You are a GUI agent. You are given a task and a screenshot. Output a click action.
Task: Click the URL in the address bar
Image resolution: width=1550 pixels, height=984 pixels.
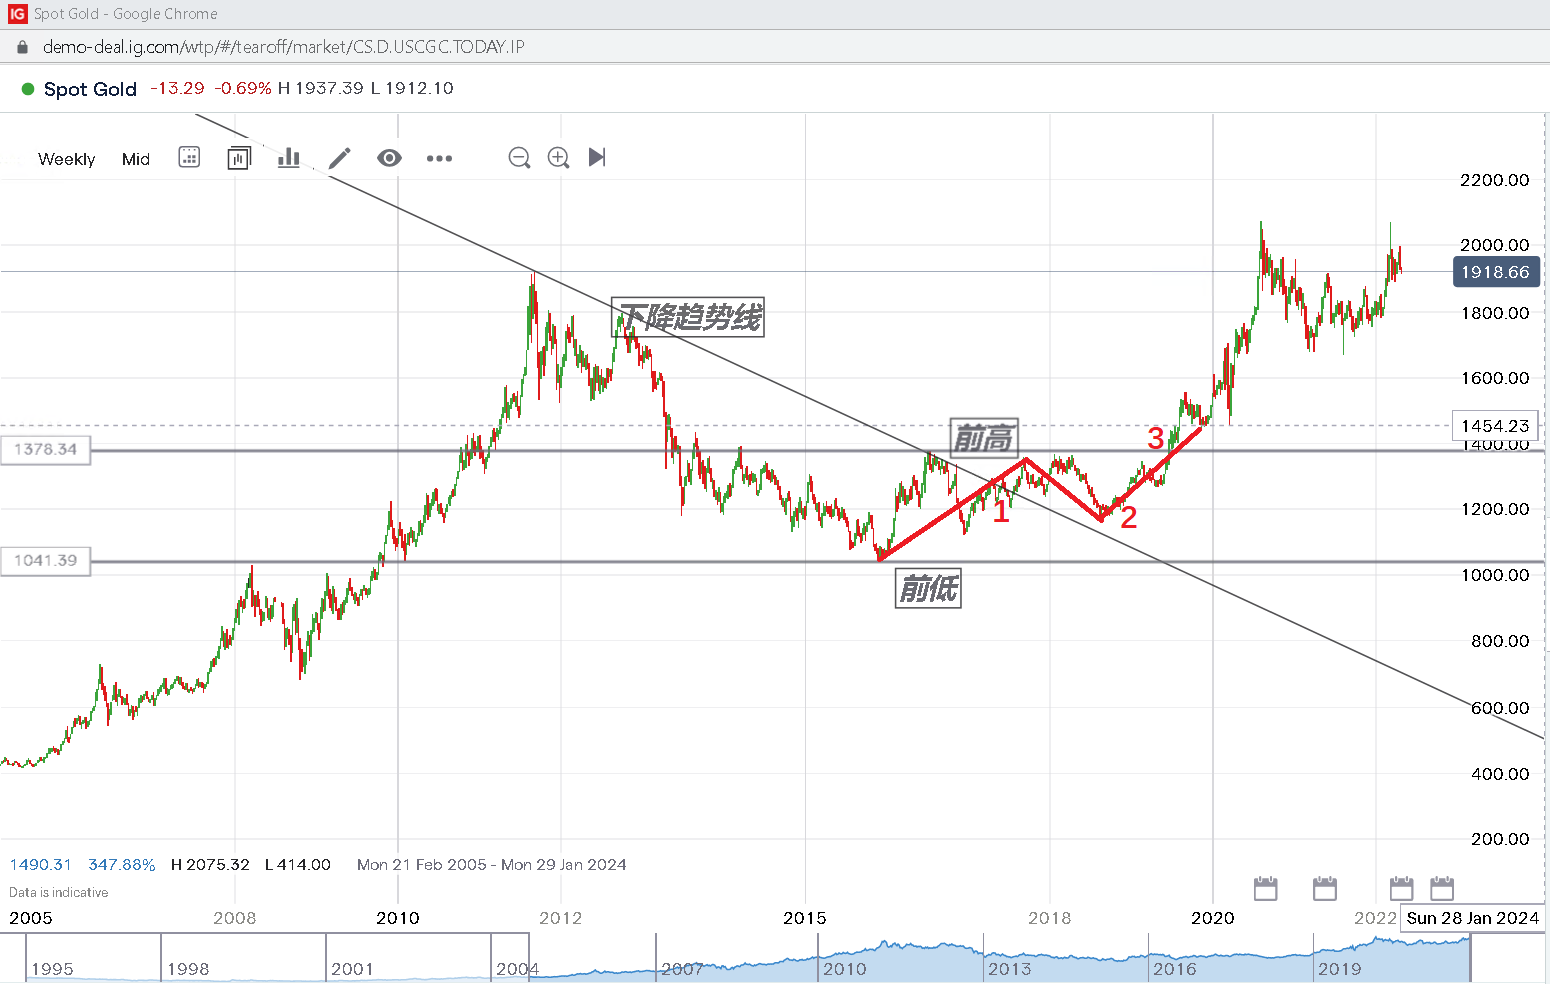tap(283, 47)
